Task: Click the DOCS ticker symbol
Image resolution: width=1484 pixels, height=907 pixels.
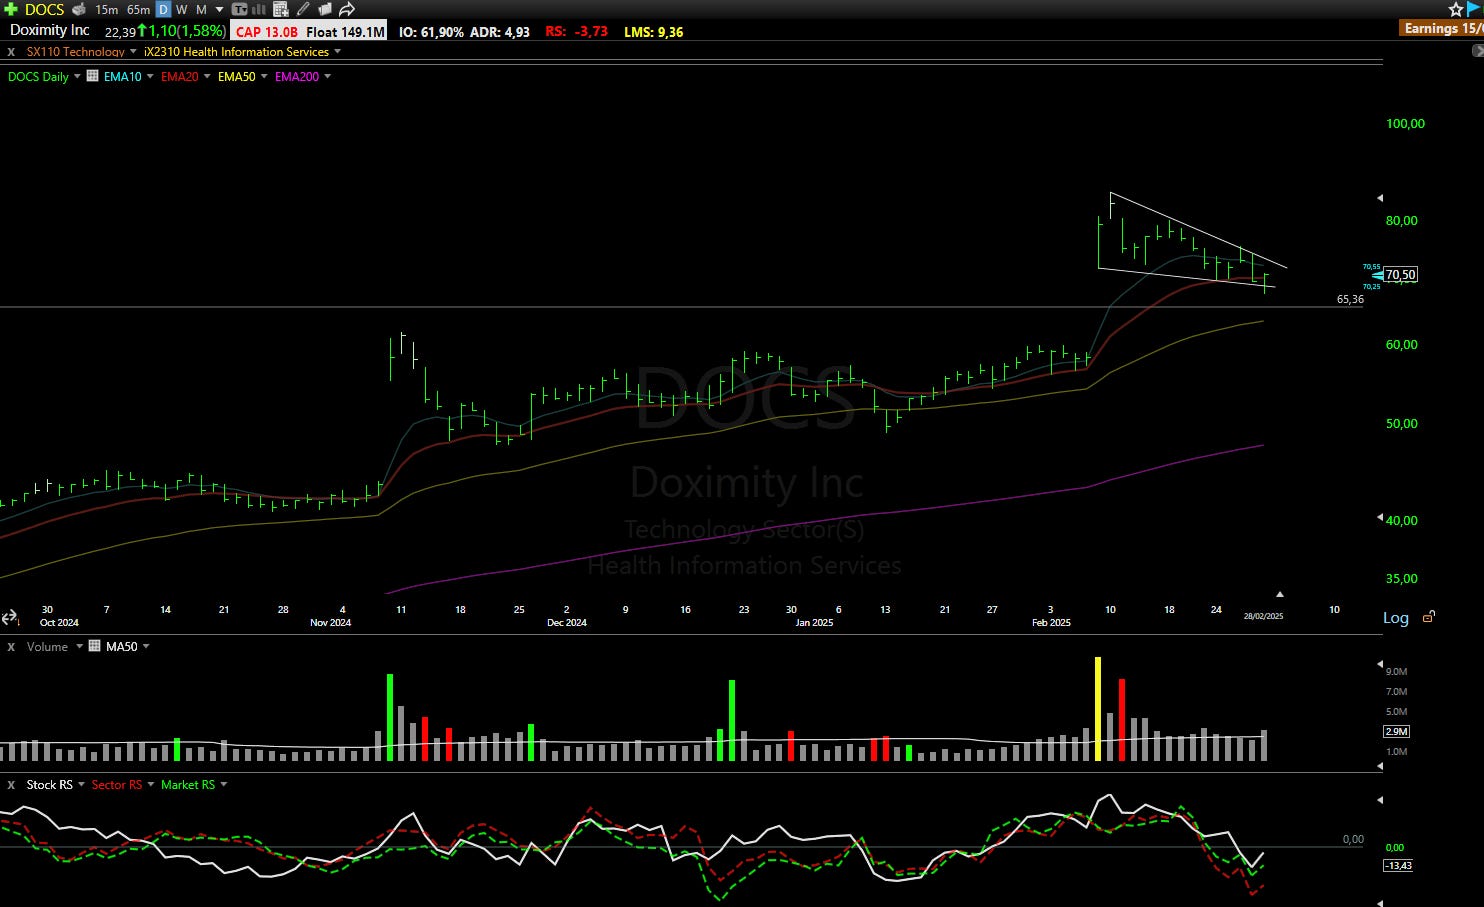Action: (x=44, y=9)
